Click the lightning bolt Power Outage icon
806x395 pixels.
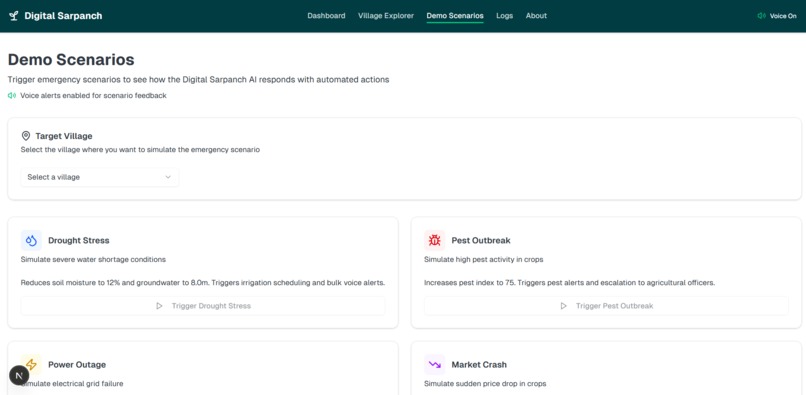coord(31,365)
